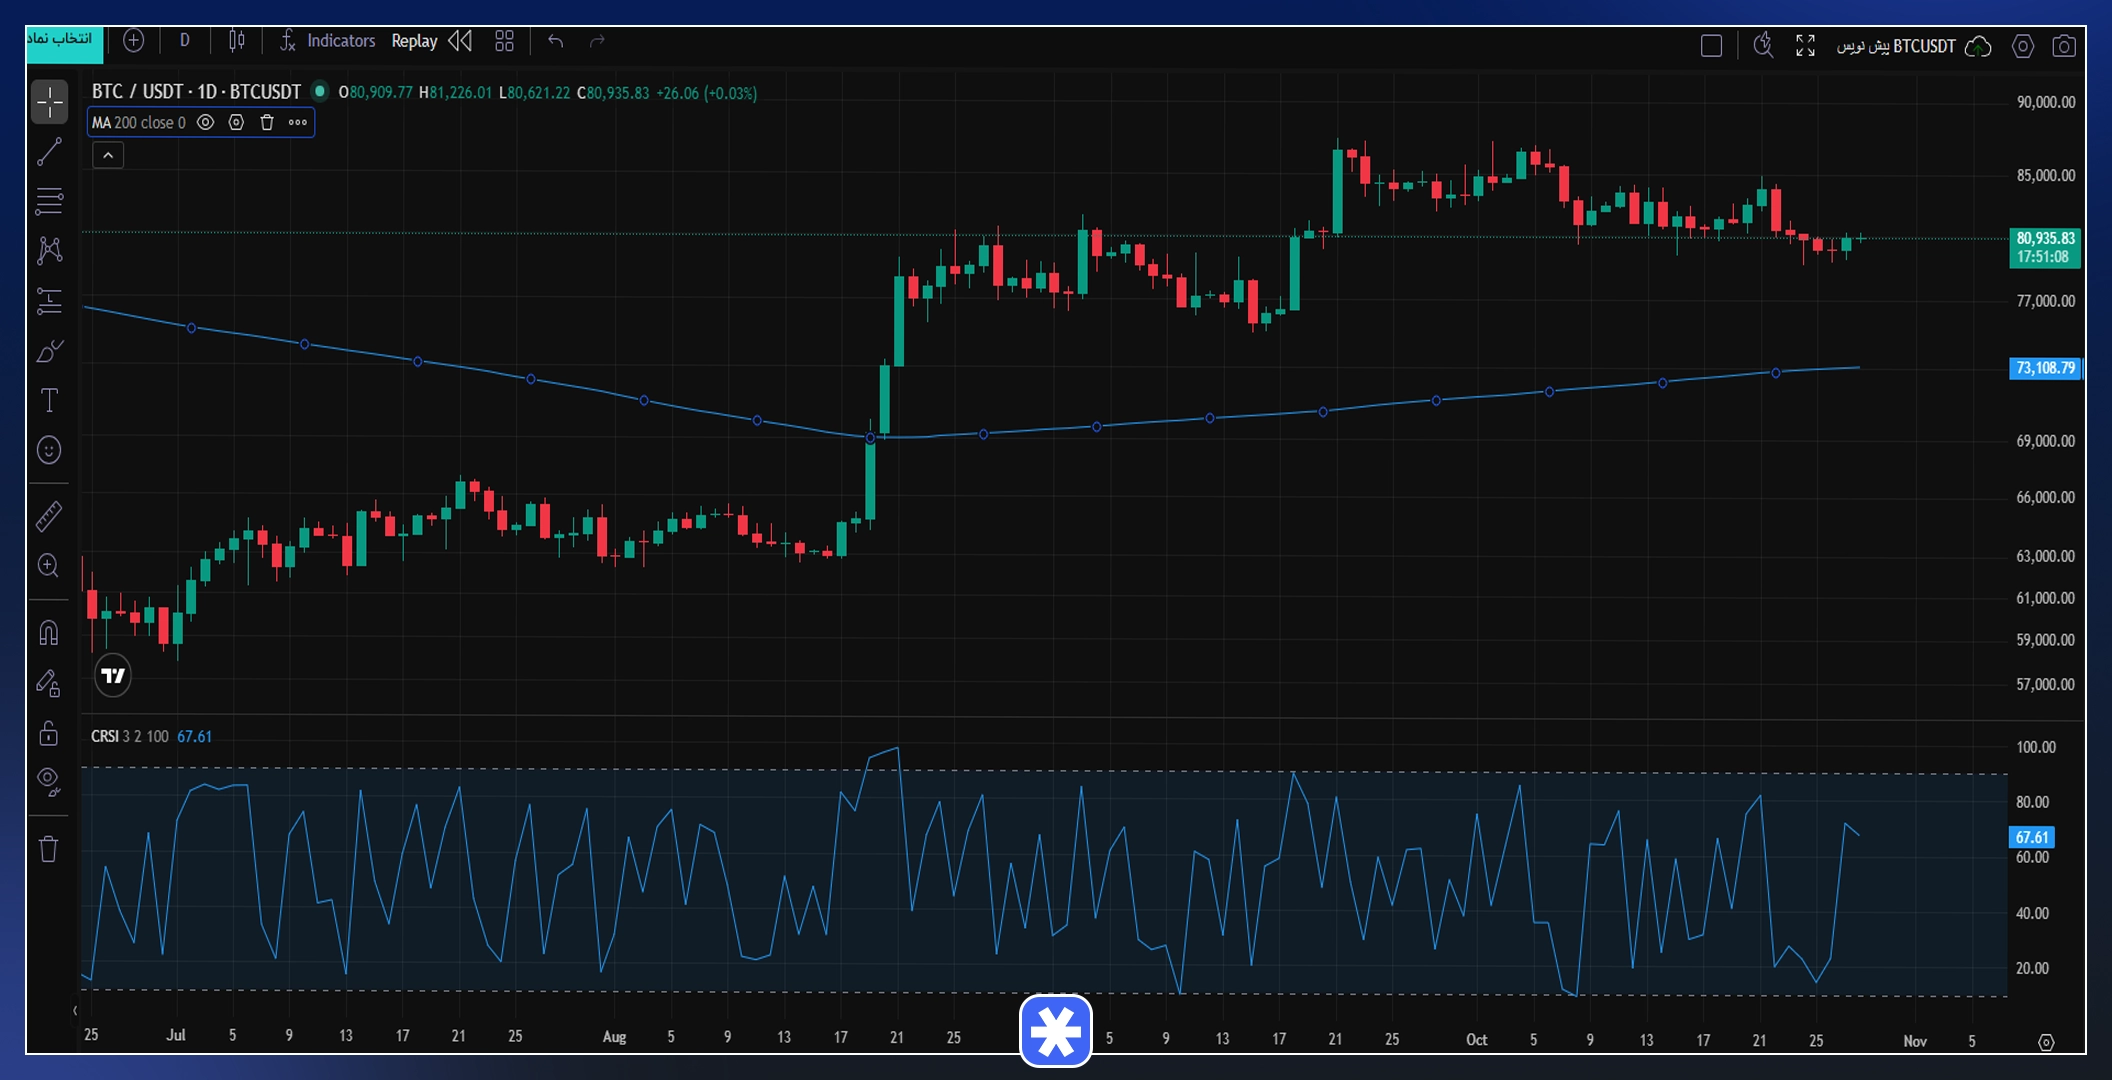This screenshot has width=2112, height=1080.
Task: Open quick search from the top toolbar
Action: click(1763, 46)
